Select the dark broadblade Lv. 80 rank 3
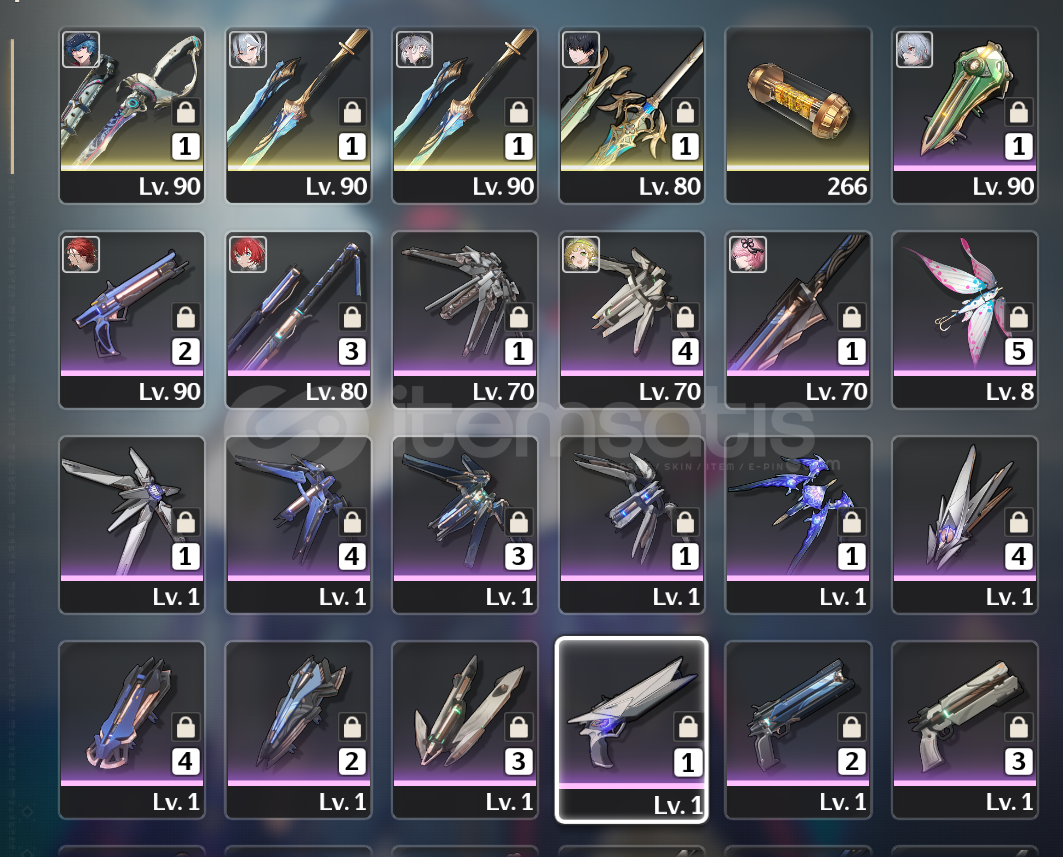Viewport: 1063px width, 857px height. [298, 320]
